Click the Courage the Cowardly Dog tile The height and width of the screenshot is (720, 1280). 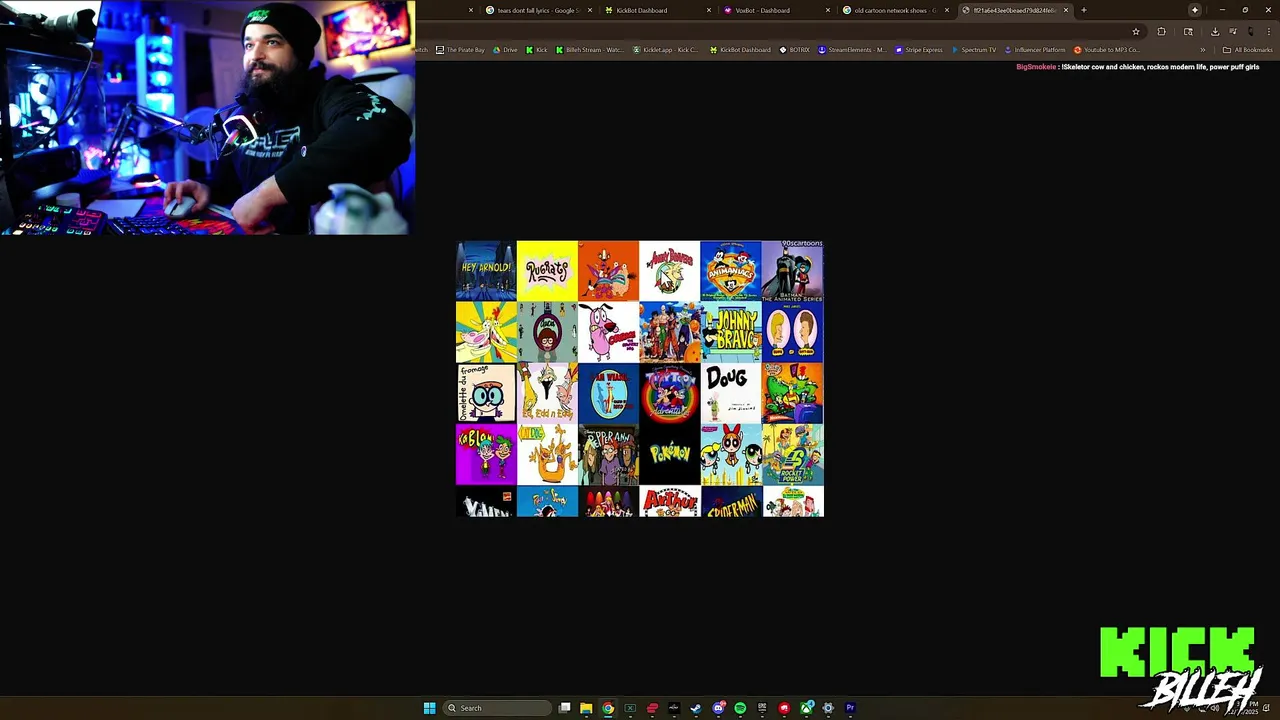pyautogui.click(x=608, y=331)
